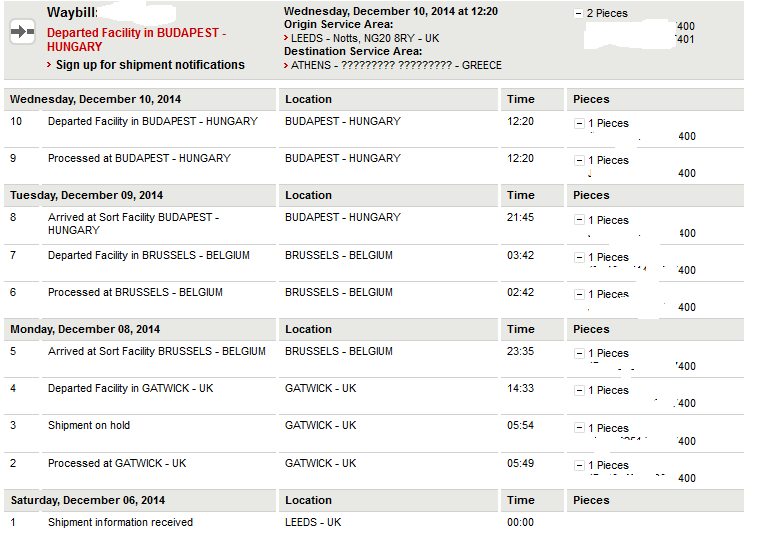Collapse pieces for Departed Facility in BRUSSELS

pos(579,257)
